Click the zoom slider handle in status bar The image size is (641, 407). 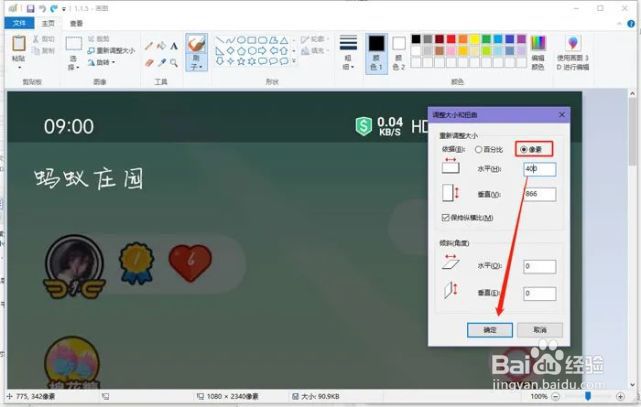588,396
